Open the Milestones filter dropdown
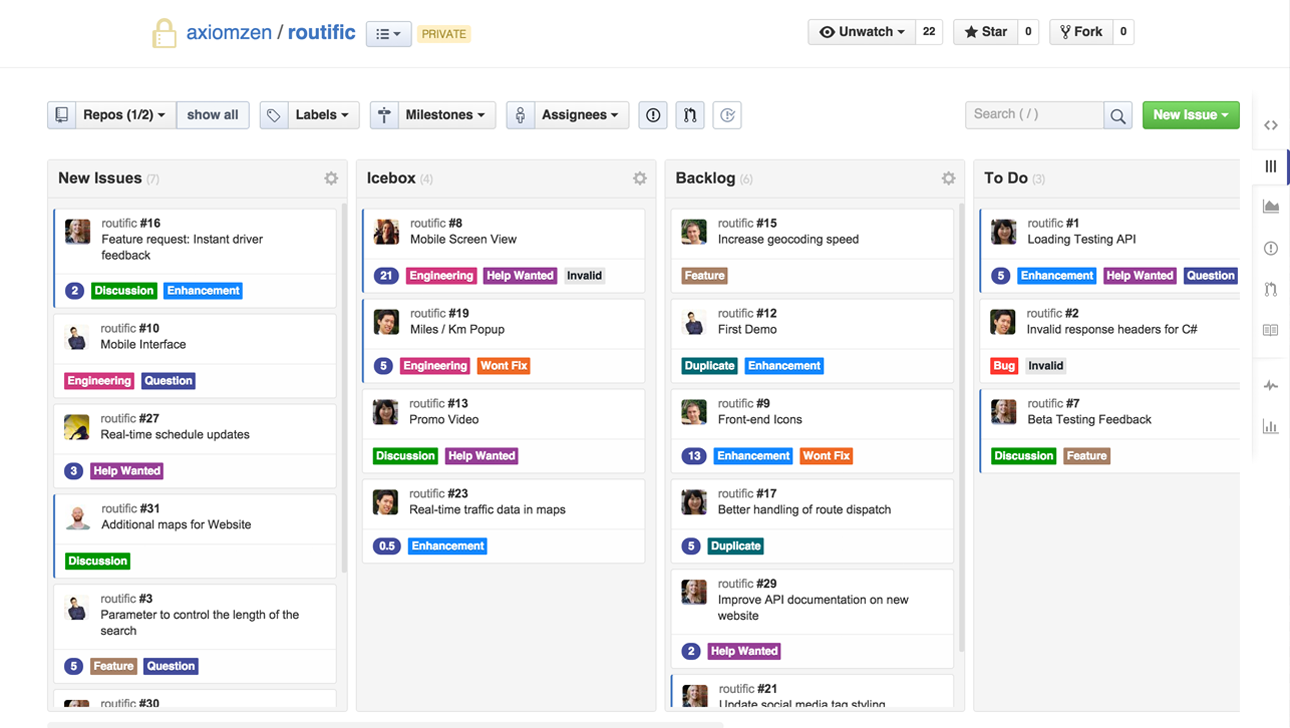This screenshot has height=728, width=1290. (x=445, y=115)
